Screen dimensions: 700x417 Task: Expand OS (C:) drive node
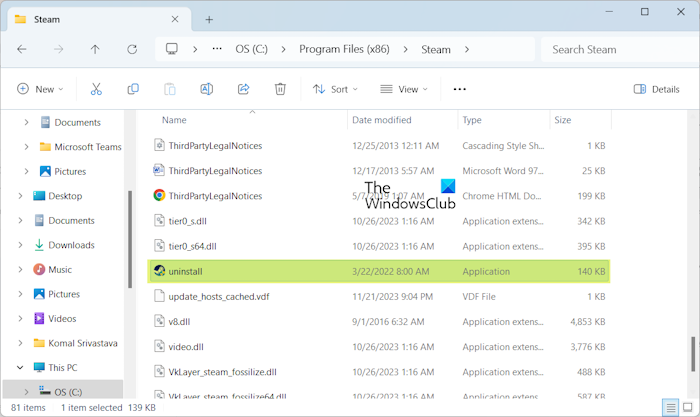click(x=26, y=392)
